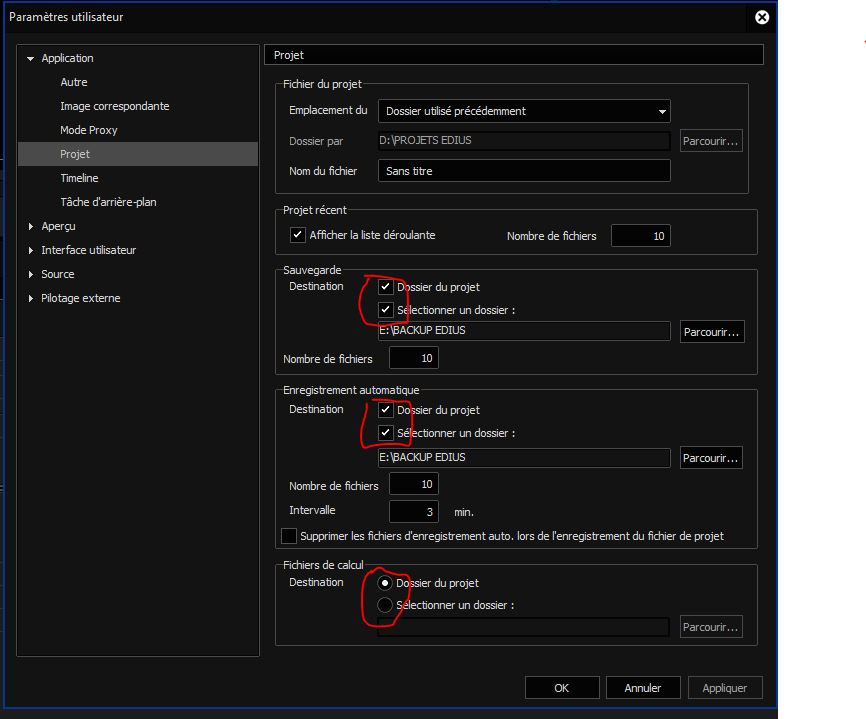Click the Enregistrement automatique folder path field

pos(524,458)
